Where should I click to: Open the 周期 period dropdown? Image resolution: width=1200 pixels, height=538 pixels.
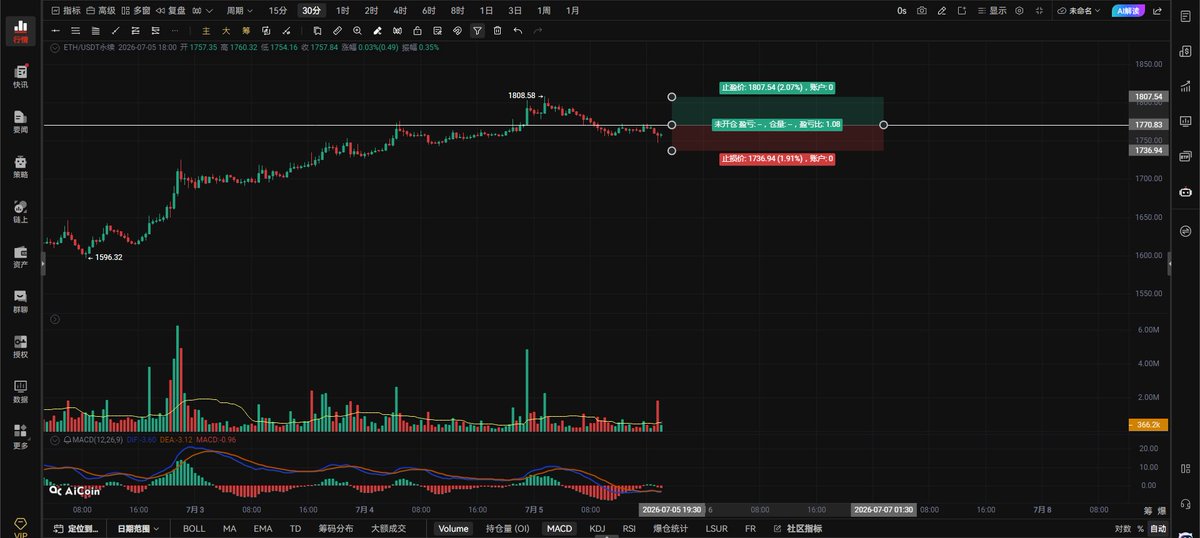coord(239,11)
